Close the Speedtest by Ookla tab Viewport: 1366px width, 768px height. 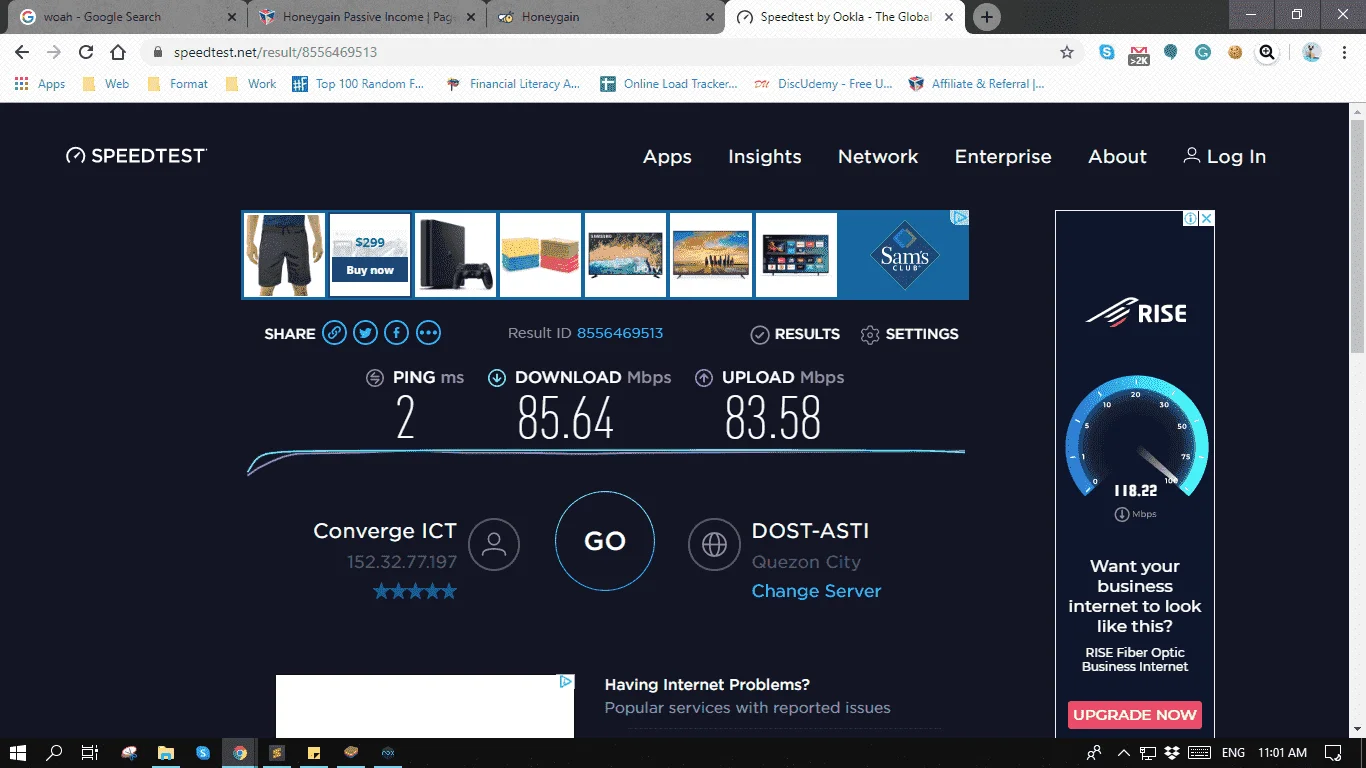click(949, 17)
